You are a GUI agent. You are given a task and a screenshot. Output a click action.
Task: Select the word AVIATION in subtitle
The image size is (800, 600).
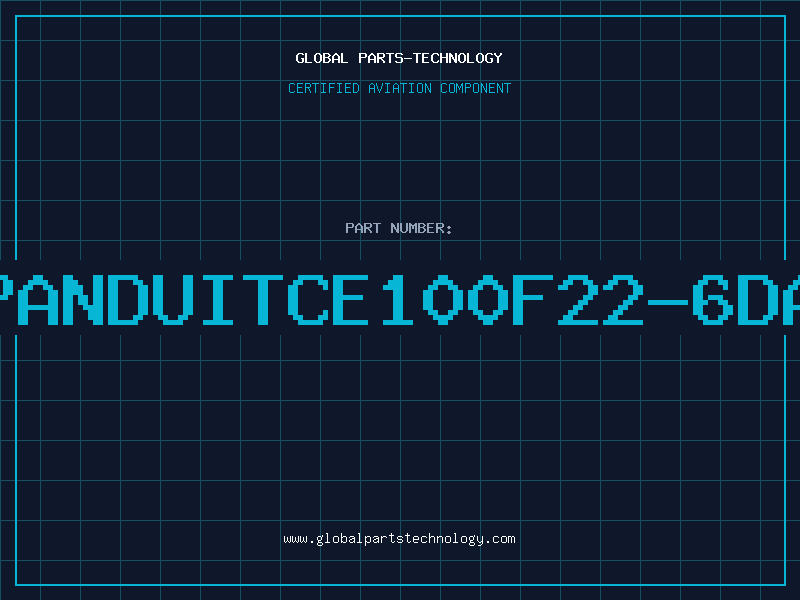400,88
